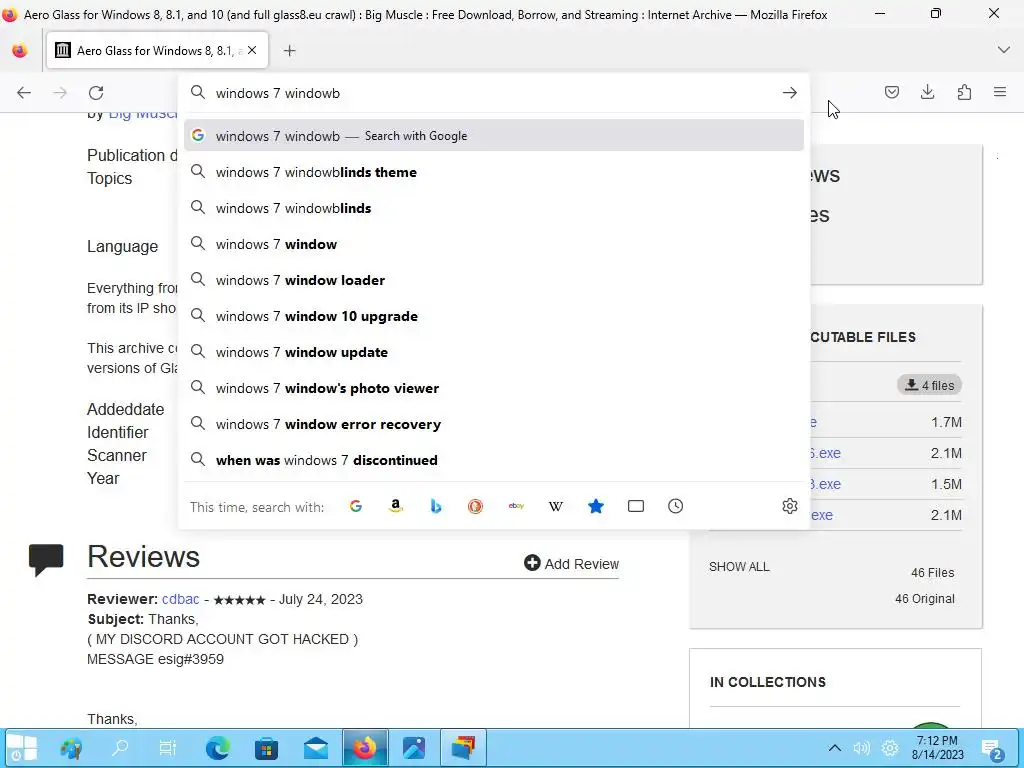Go back to previous page
Viewport: 1024px width, 768px height.
(24, 93)
